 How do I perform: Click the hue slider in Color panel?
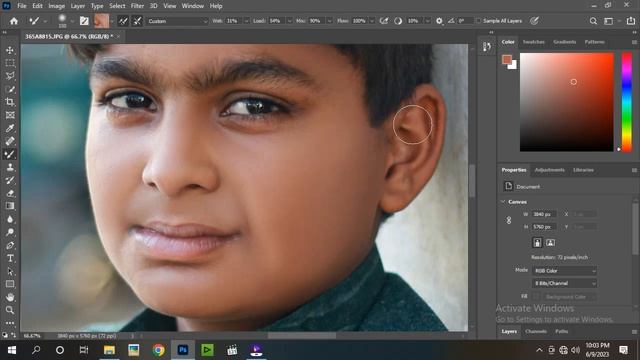tap(627, 102)
